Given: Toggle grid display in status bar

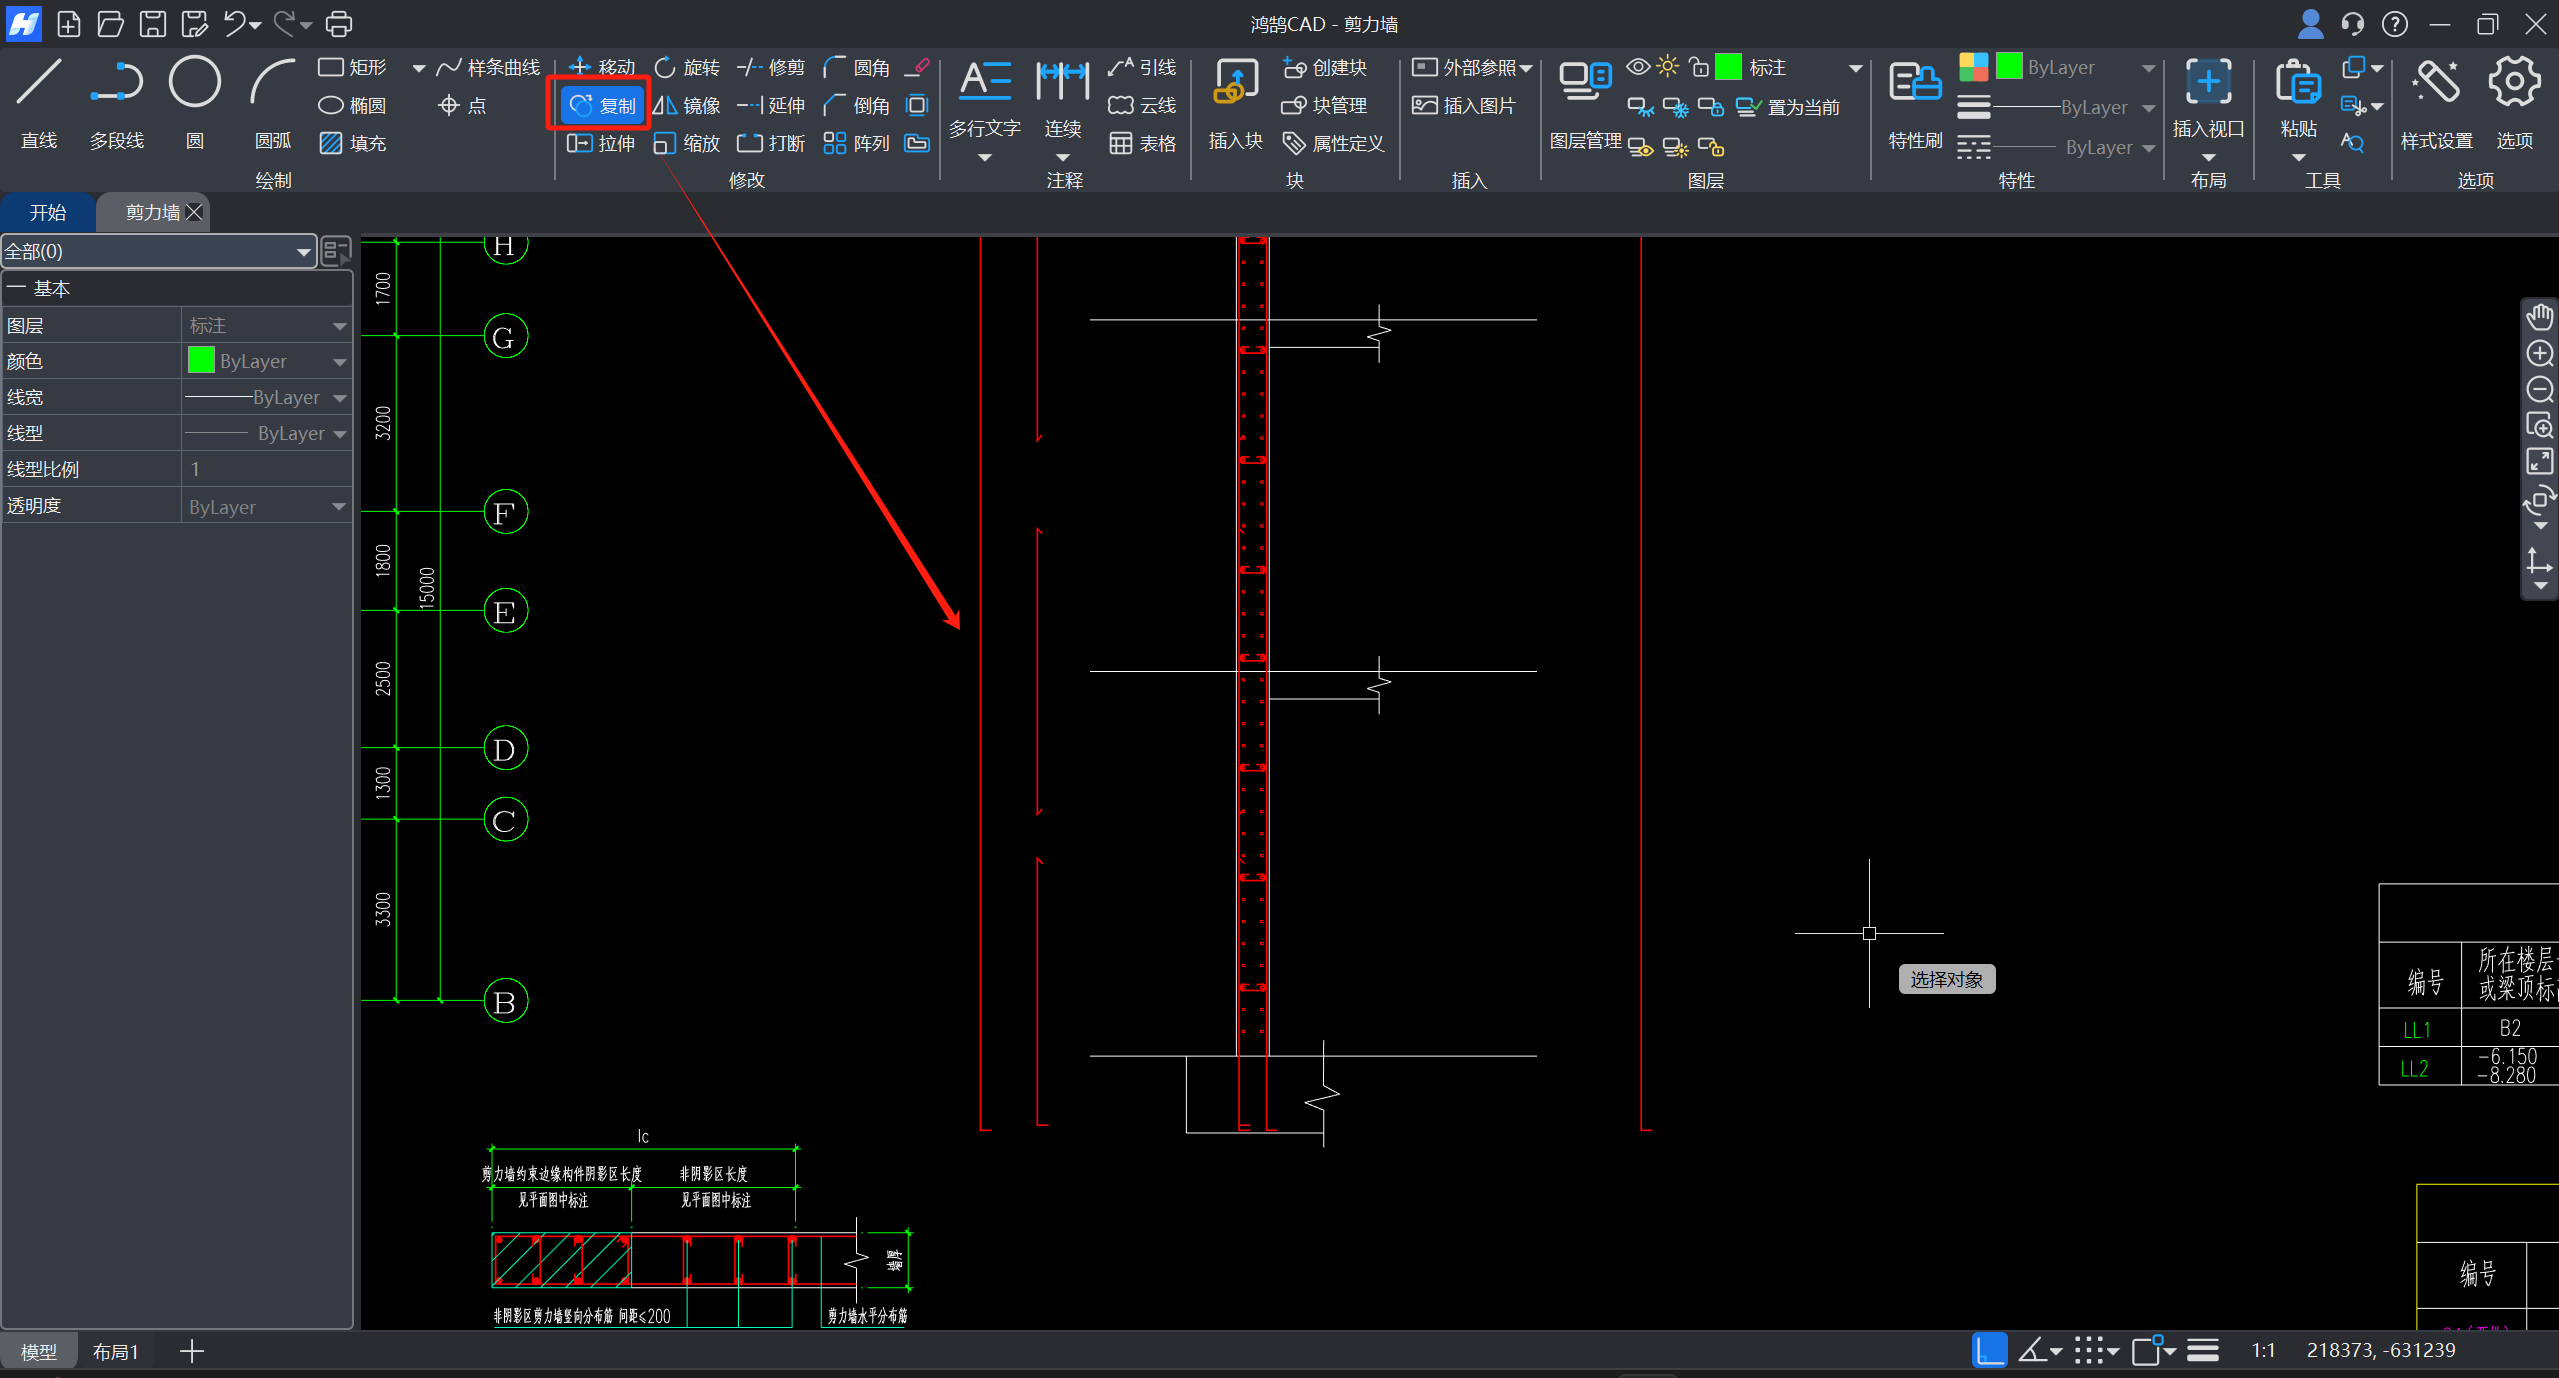Looking at the screenshot, I should [x=2090, y=1350].
